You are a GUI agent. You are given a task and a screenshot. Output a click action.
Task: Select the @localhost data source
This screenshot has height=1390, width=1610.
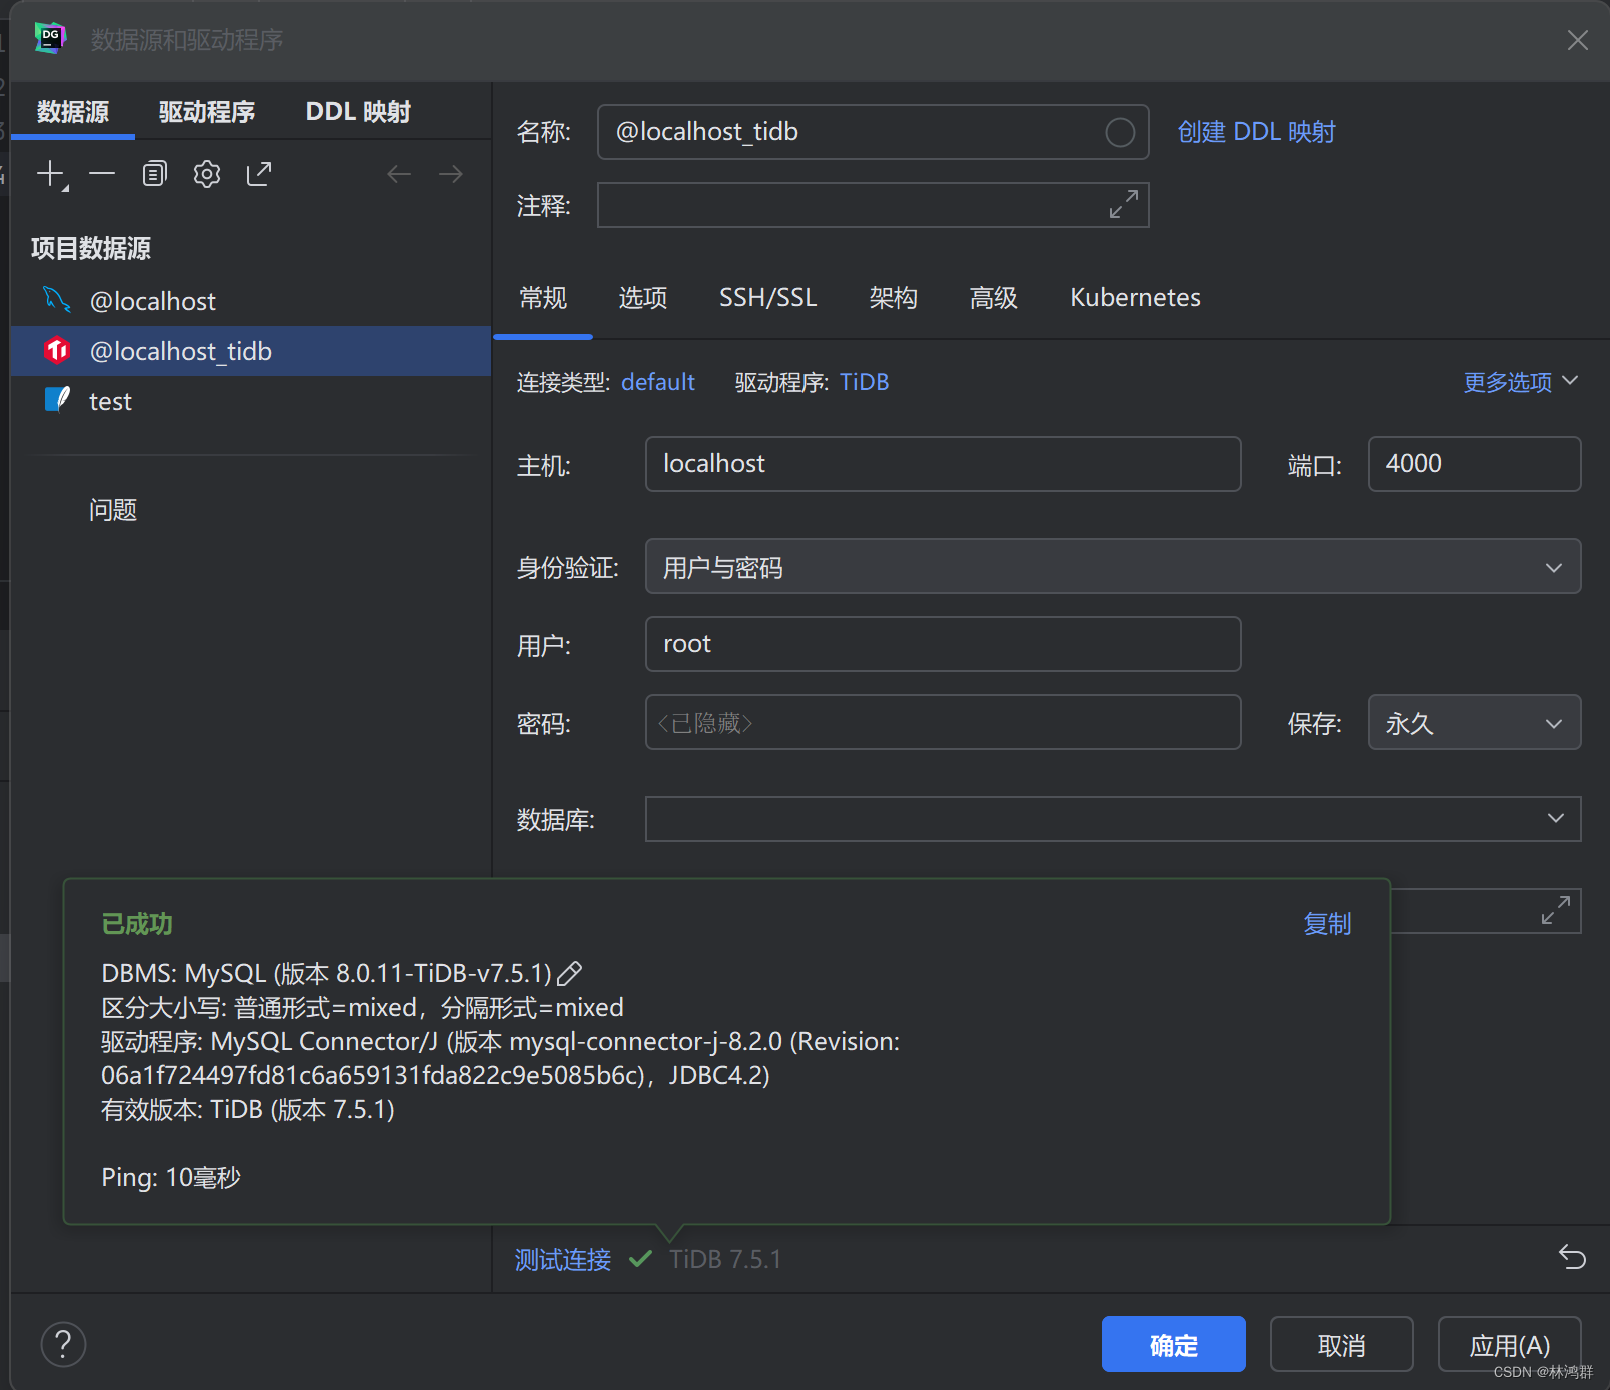(x=250, y=301)
